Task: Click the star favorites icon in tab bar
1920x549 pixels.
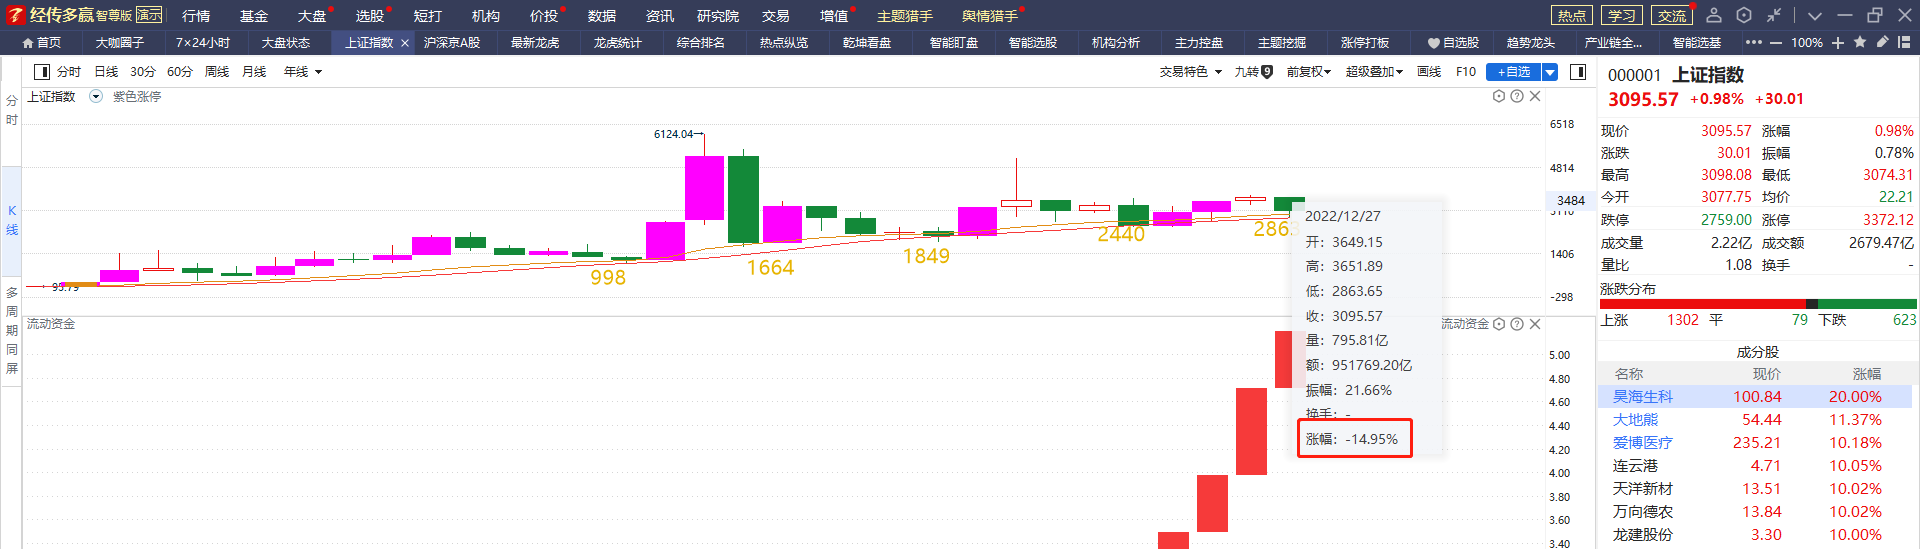Action: (x=1860, y=42)
